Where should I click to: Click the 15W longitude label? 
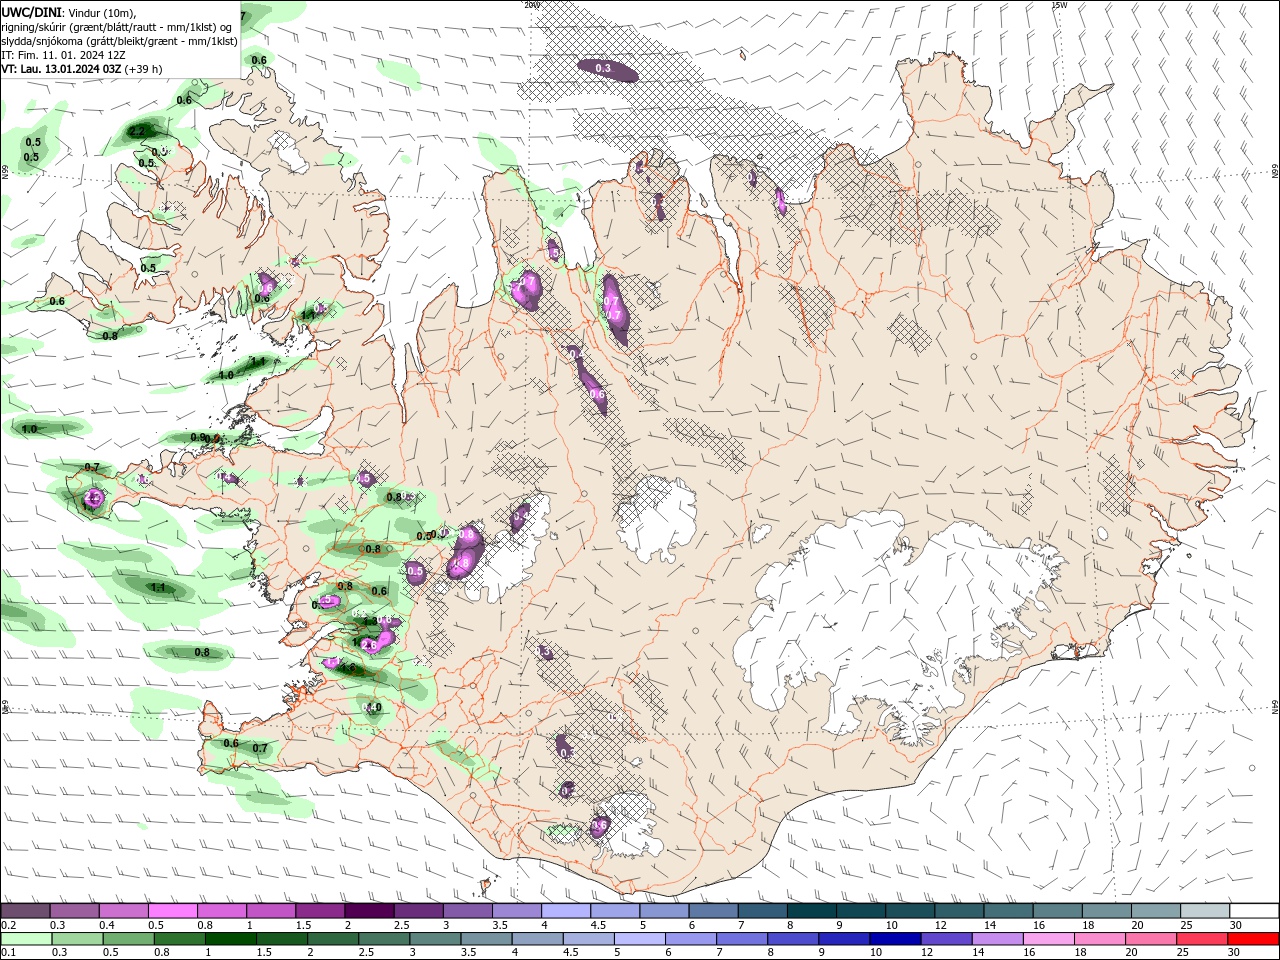pos(1059,5)
